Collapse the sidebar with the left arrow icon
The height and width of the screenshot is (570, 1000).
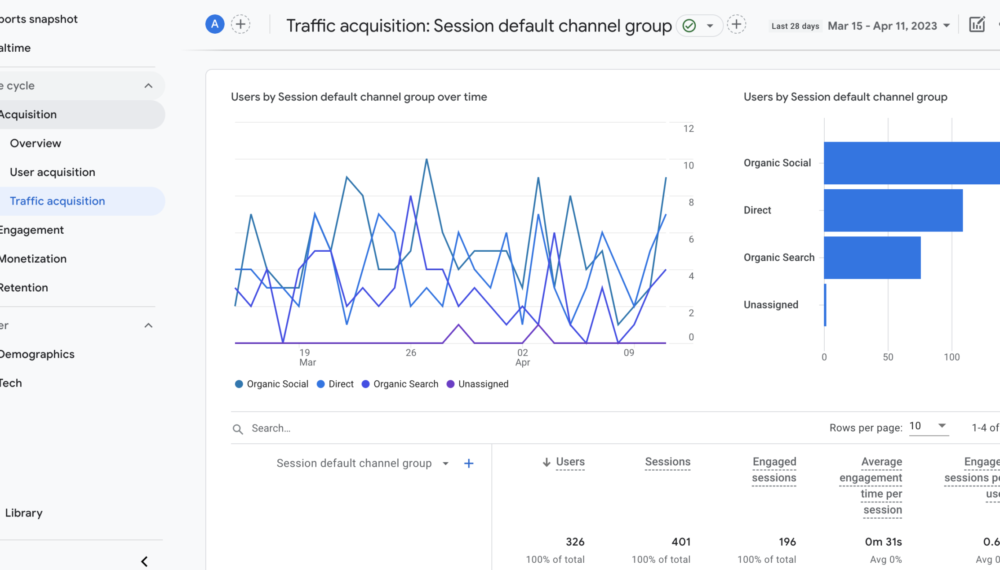pyautogui.click(x=144, y=561)
